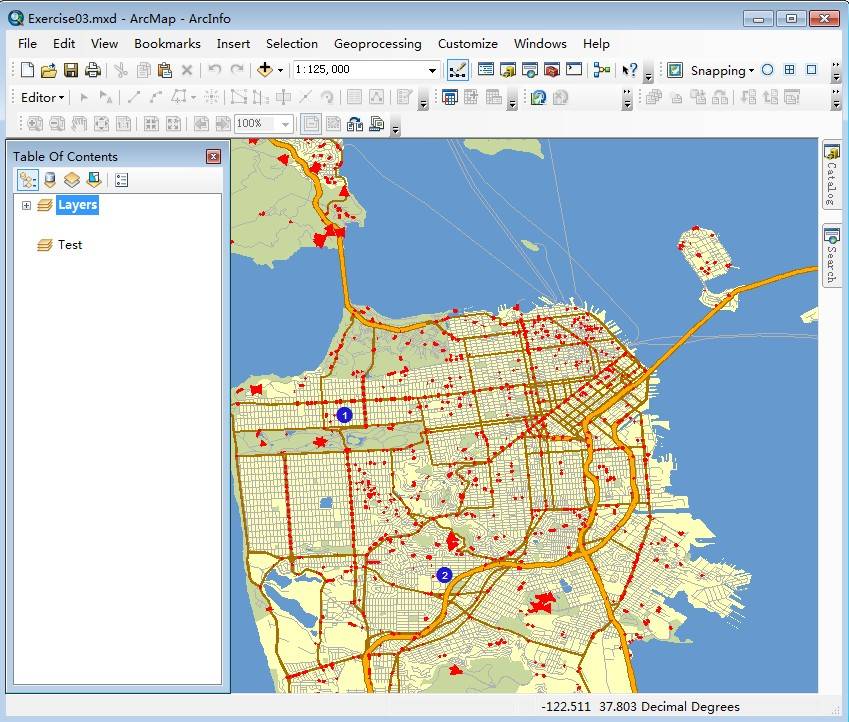Open the Windows menu

(540, 43)
